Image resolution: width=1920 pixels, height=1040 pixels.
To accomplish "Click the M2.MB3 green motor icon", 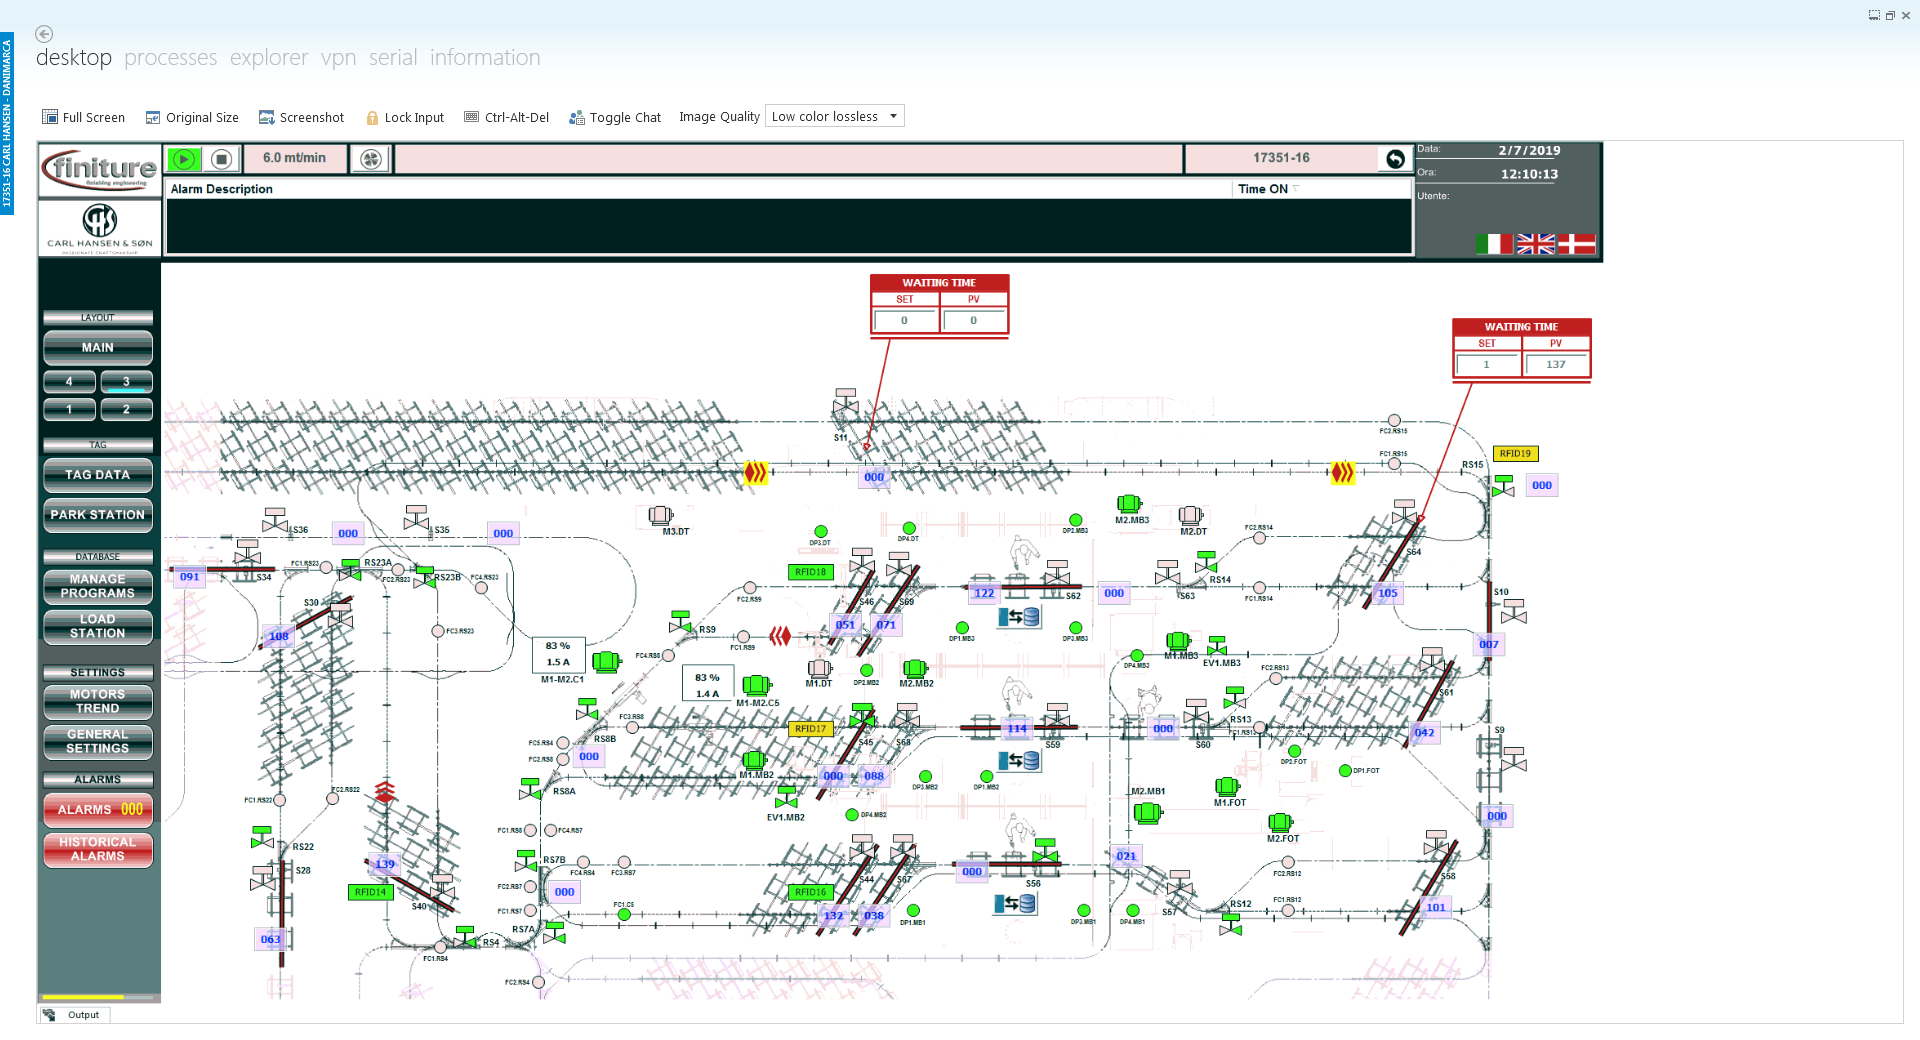I will [1129, 503].
